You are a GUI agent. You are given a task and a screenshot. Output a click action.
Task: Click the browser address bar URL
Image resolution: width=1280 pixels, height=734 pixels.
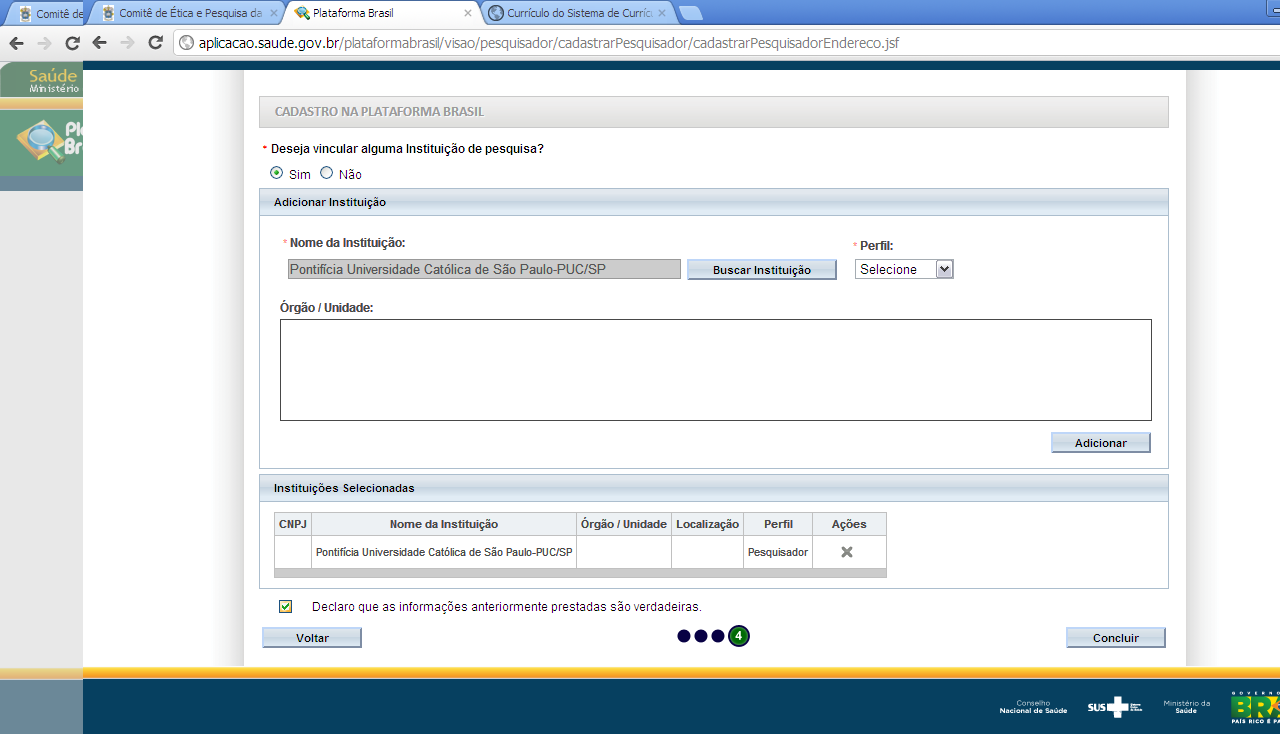coord(549,43)
